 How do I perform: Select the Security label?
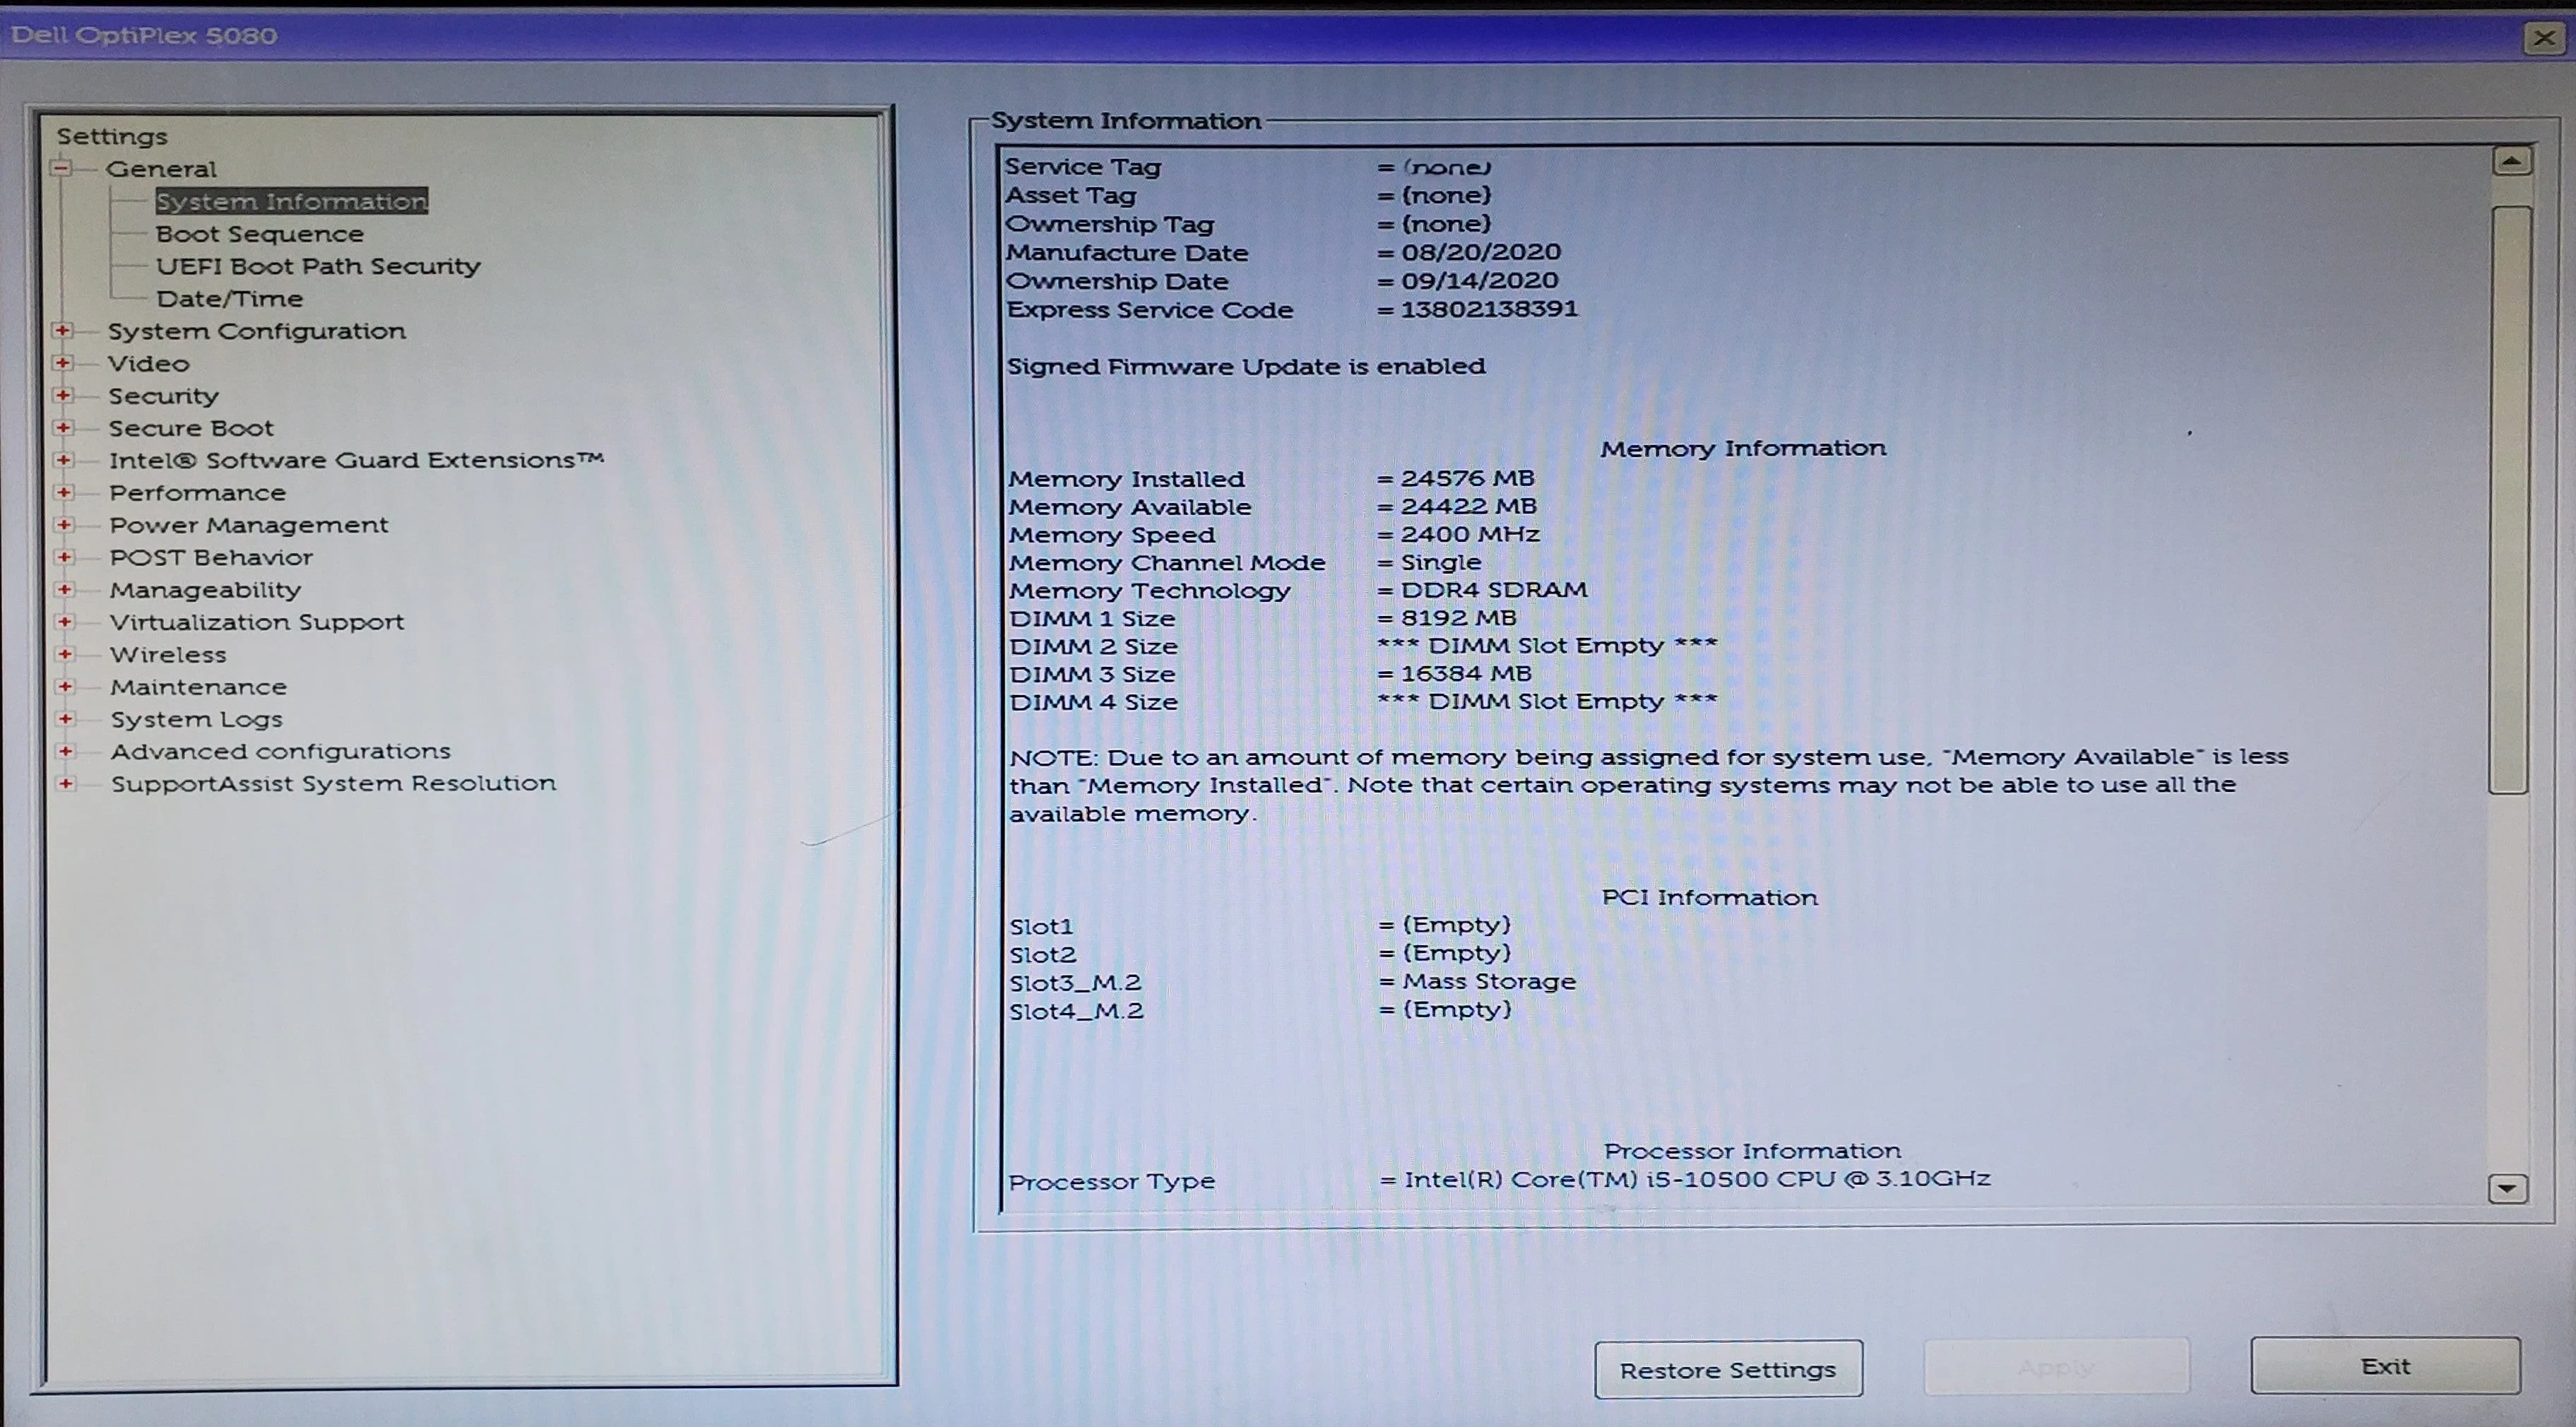pos(163,396)
